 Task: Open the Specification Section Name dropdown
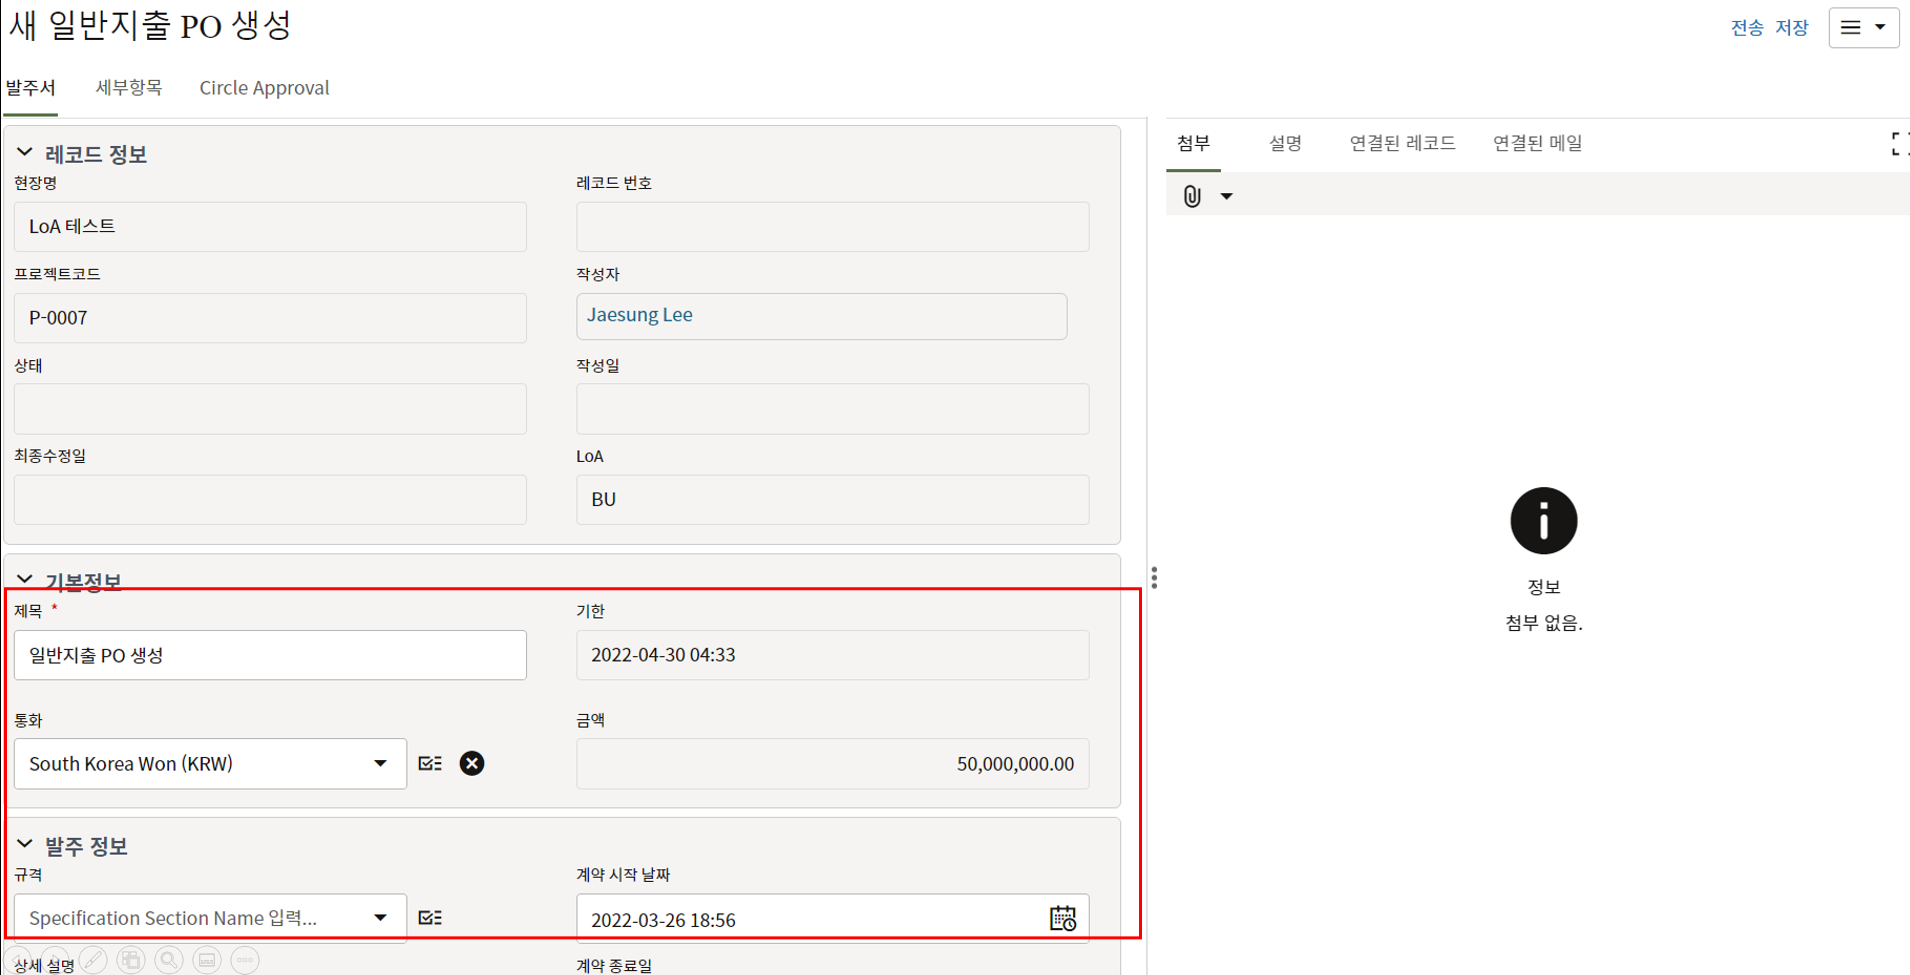[380, 918]
